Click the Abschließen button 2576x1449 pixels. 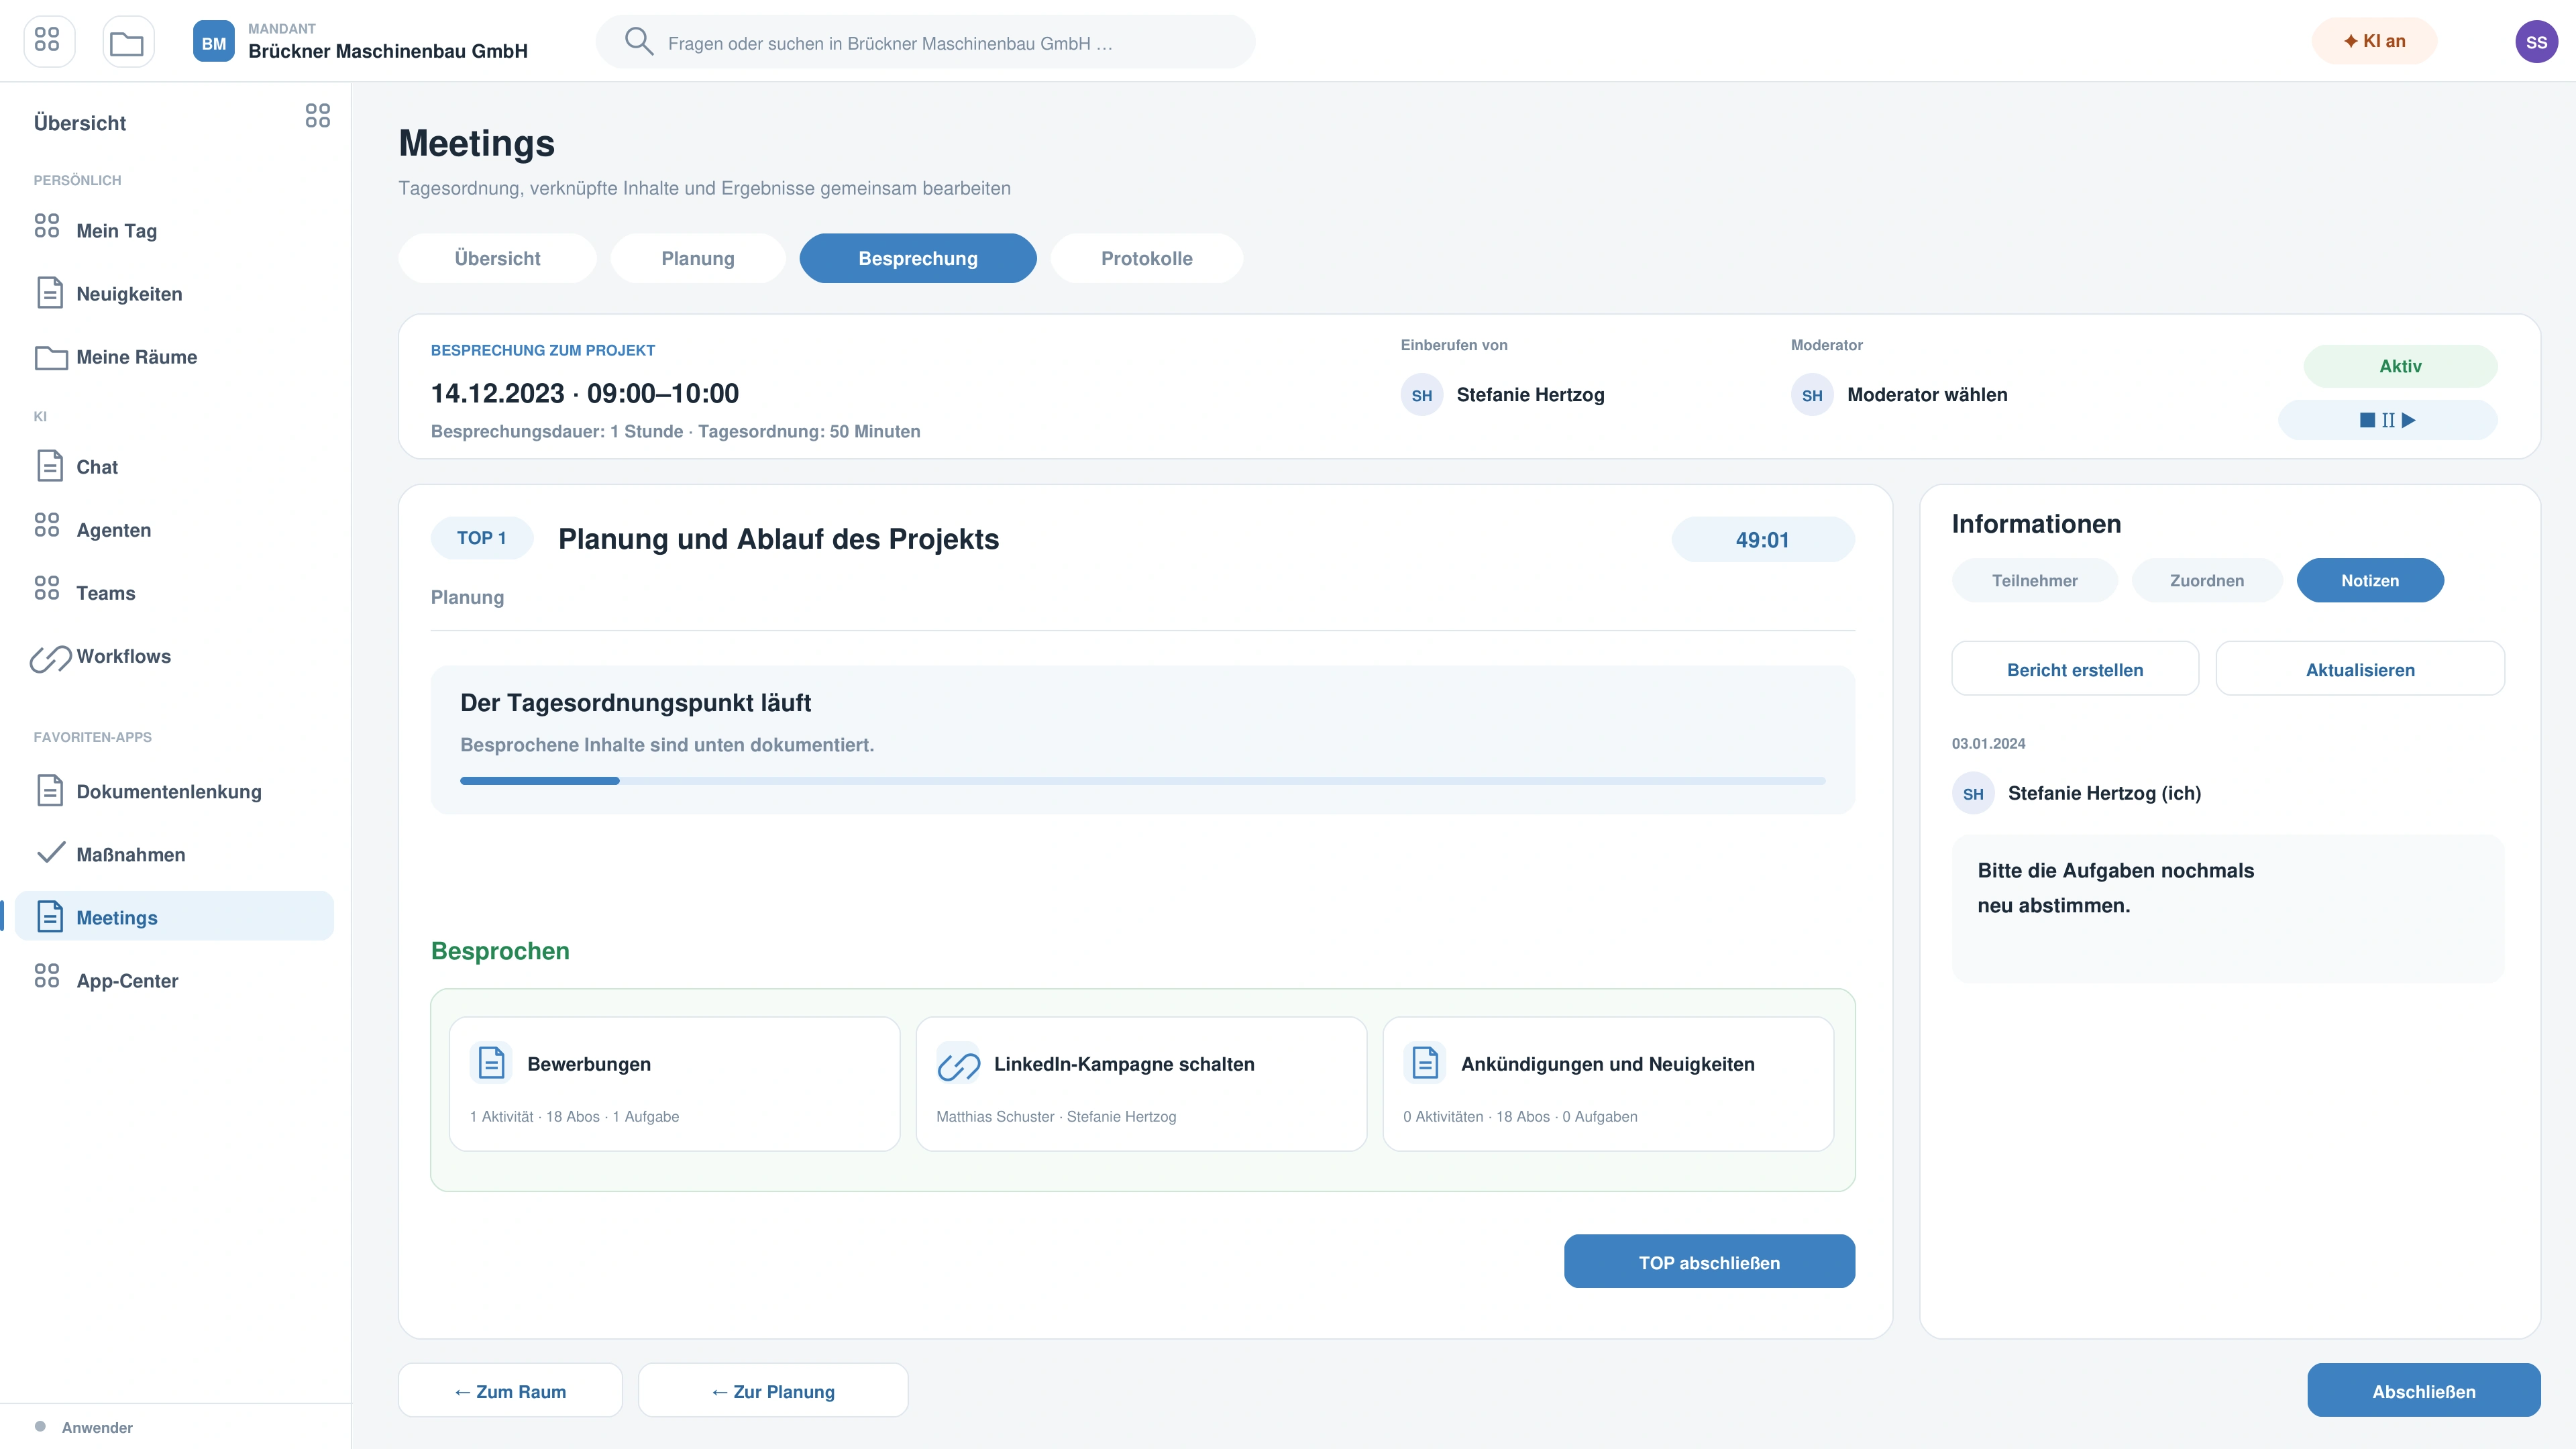coord(2424,1391)
